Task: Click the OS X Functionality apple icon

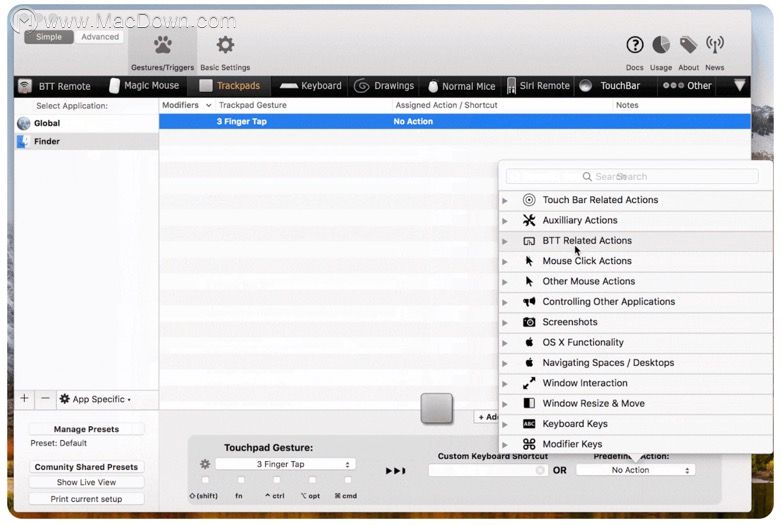Action: [529, 342]
